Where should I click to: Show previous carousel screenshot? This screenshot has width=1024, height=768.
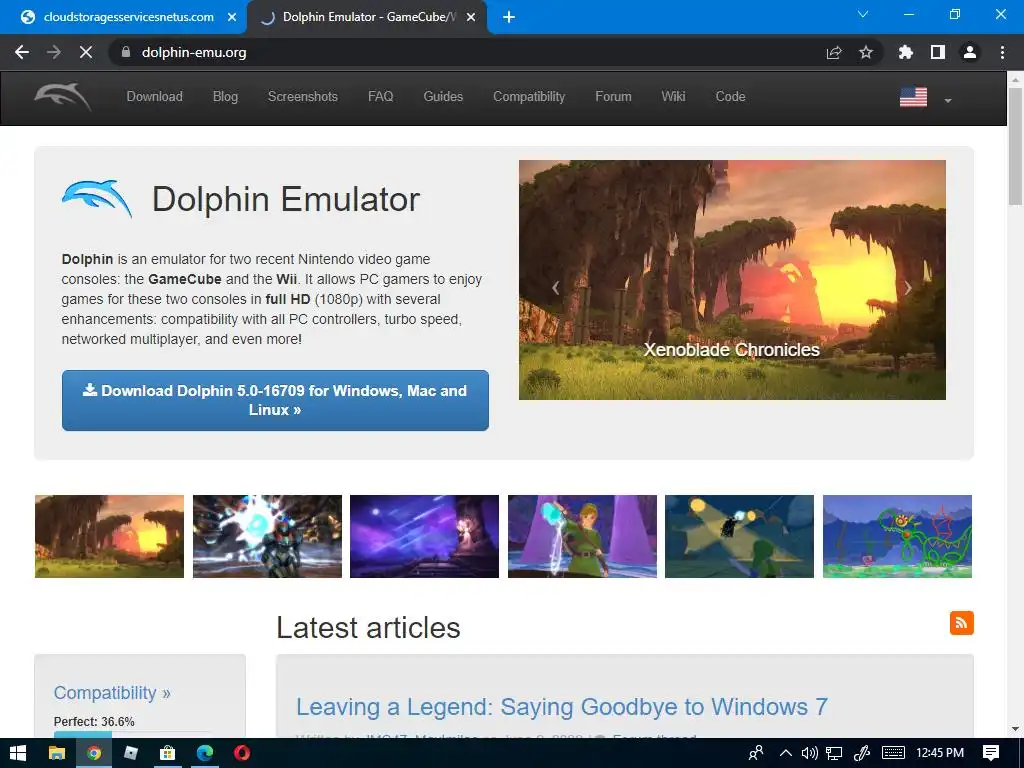click(x=556, y=287)
